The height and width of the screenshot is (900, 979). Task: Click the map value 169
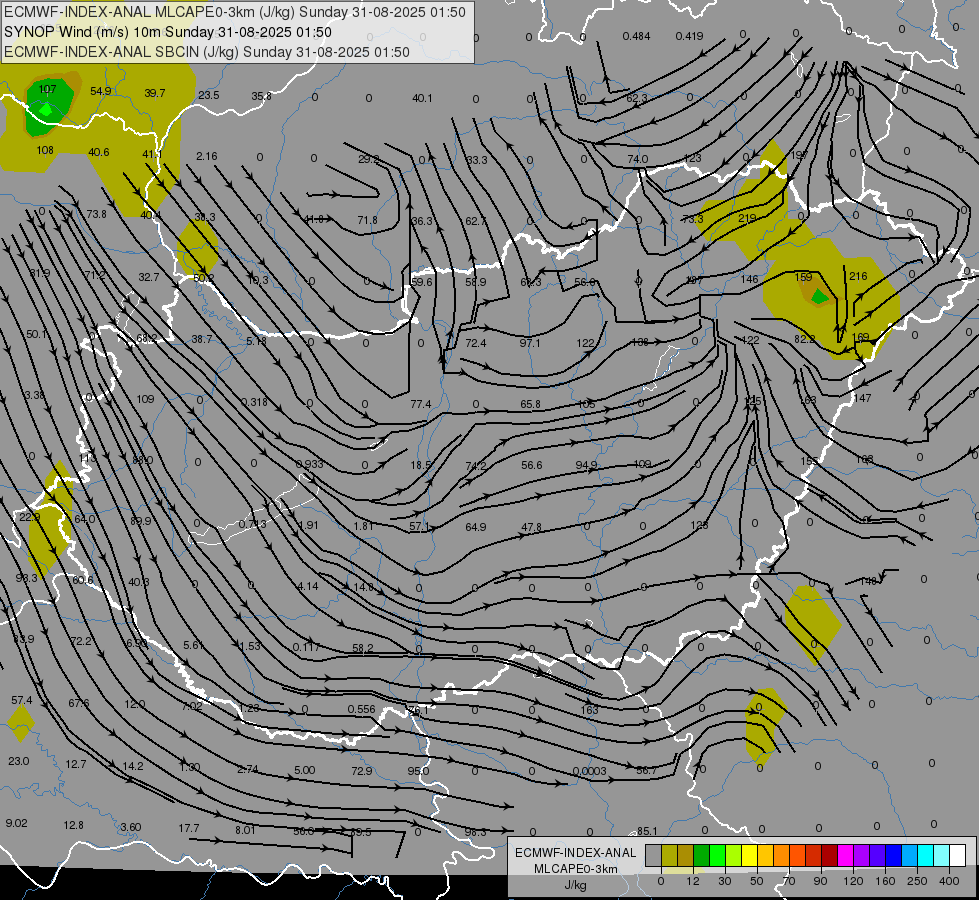(x=860, y=337)
